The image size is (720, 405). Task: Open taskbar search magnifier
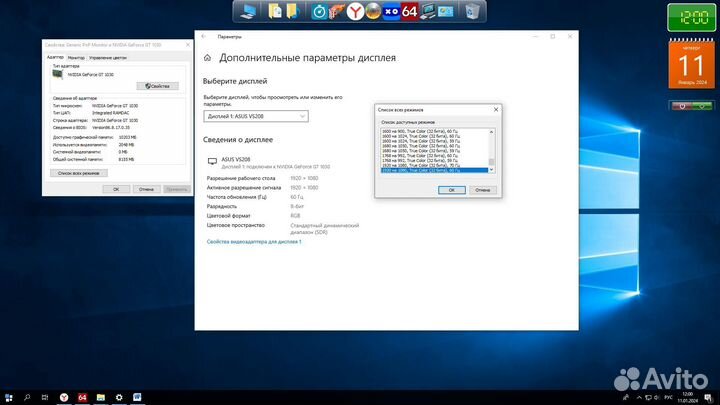click(x=27, y=397)
